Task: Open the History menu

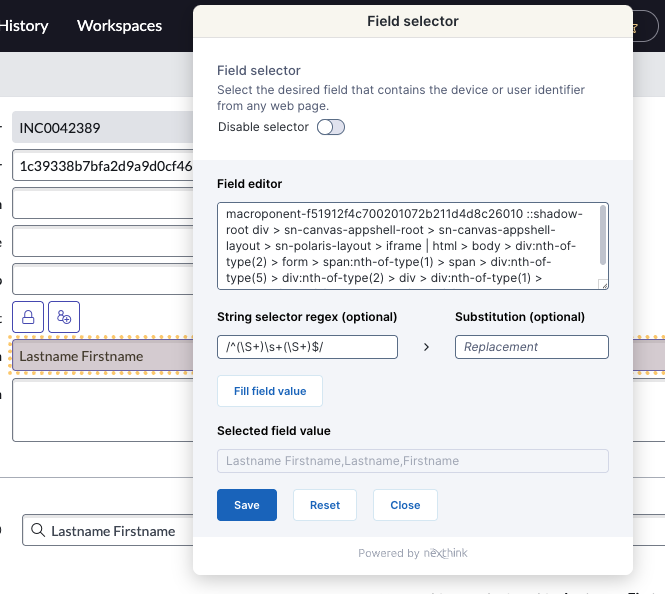Action: coord(24,26)
